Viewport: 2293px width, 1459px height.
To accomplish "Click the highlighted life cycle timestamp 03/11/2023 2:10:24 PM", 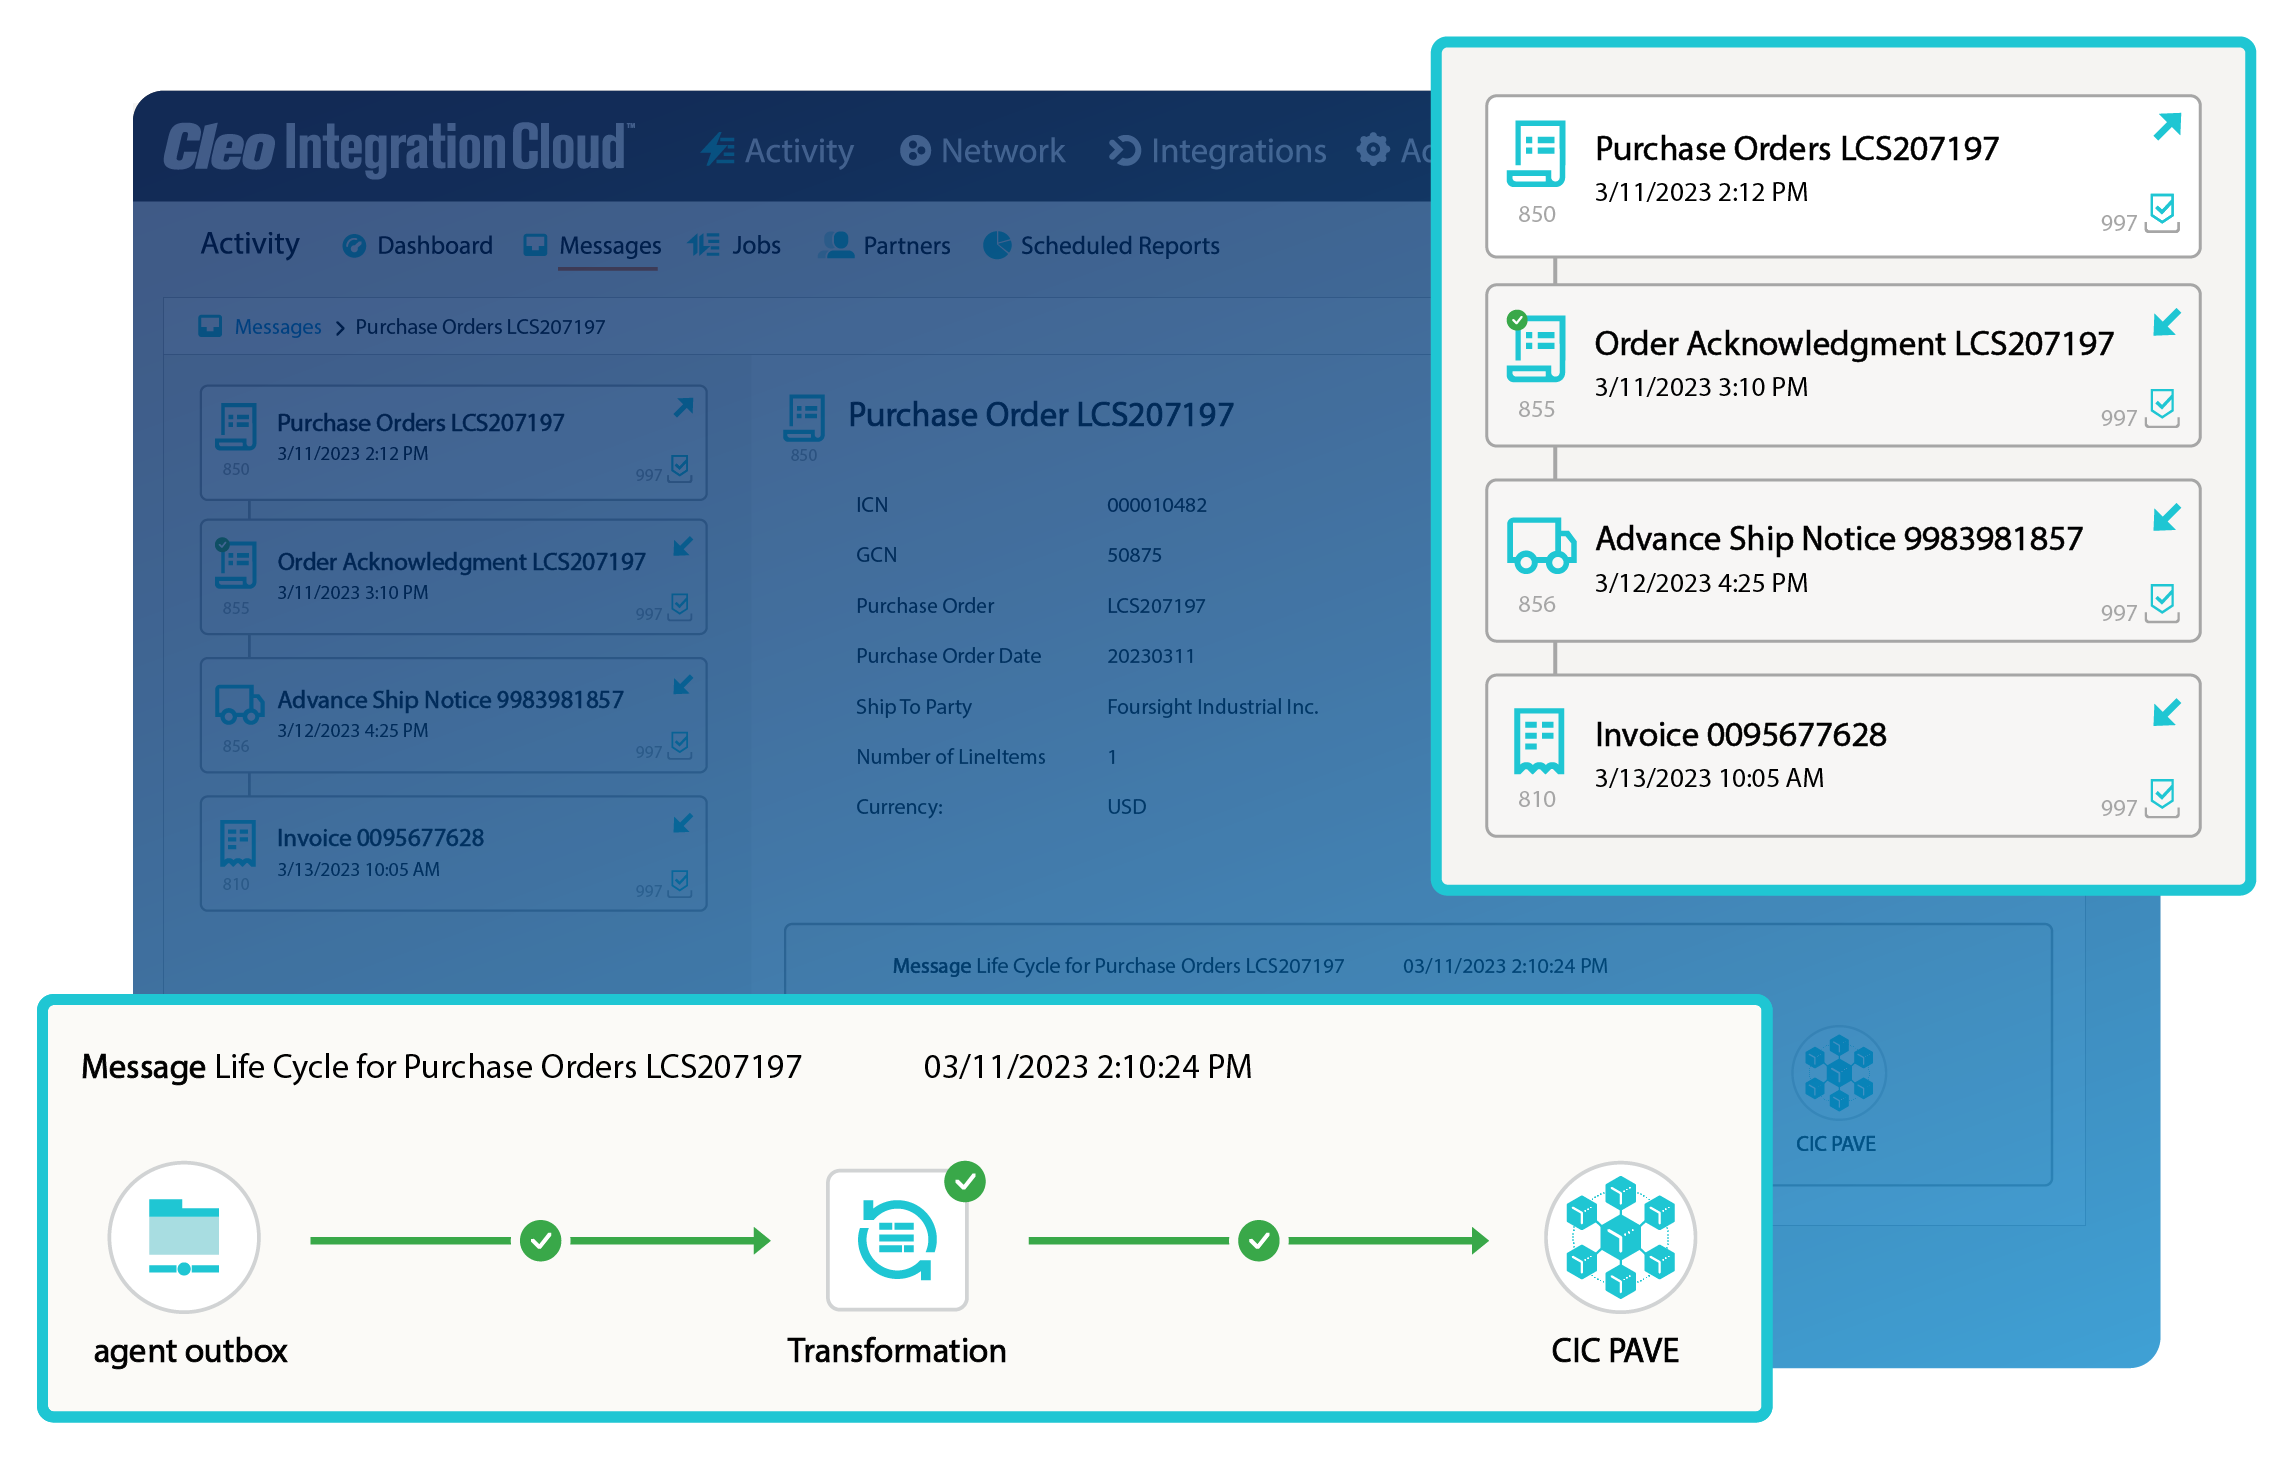I will click(x=1088, y=1067).
